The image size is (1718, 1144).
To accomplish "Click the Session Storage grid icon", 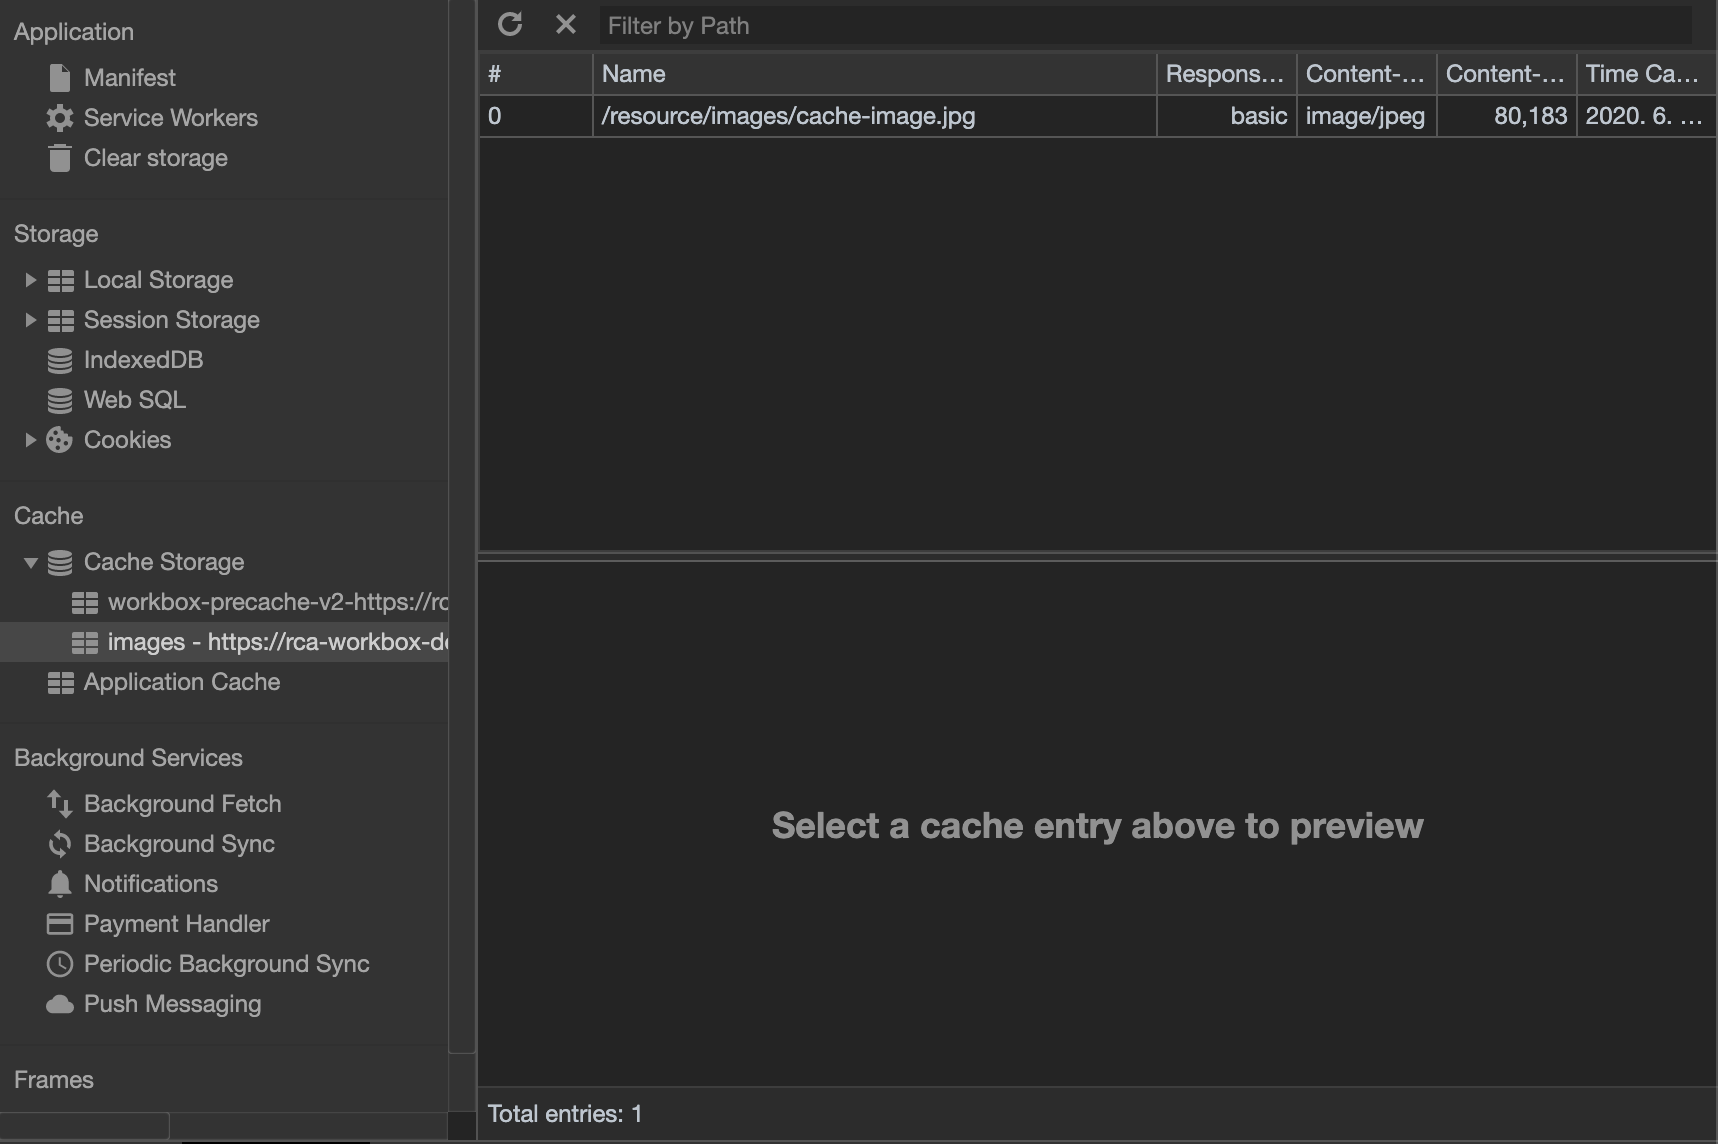I will click(61, 321).
